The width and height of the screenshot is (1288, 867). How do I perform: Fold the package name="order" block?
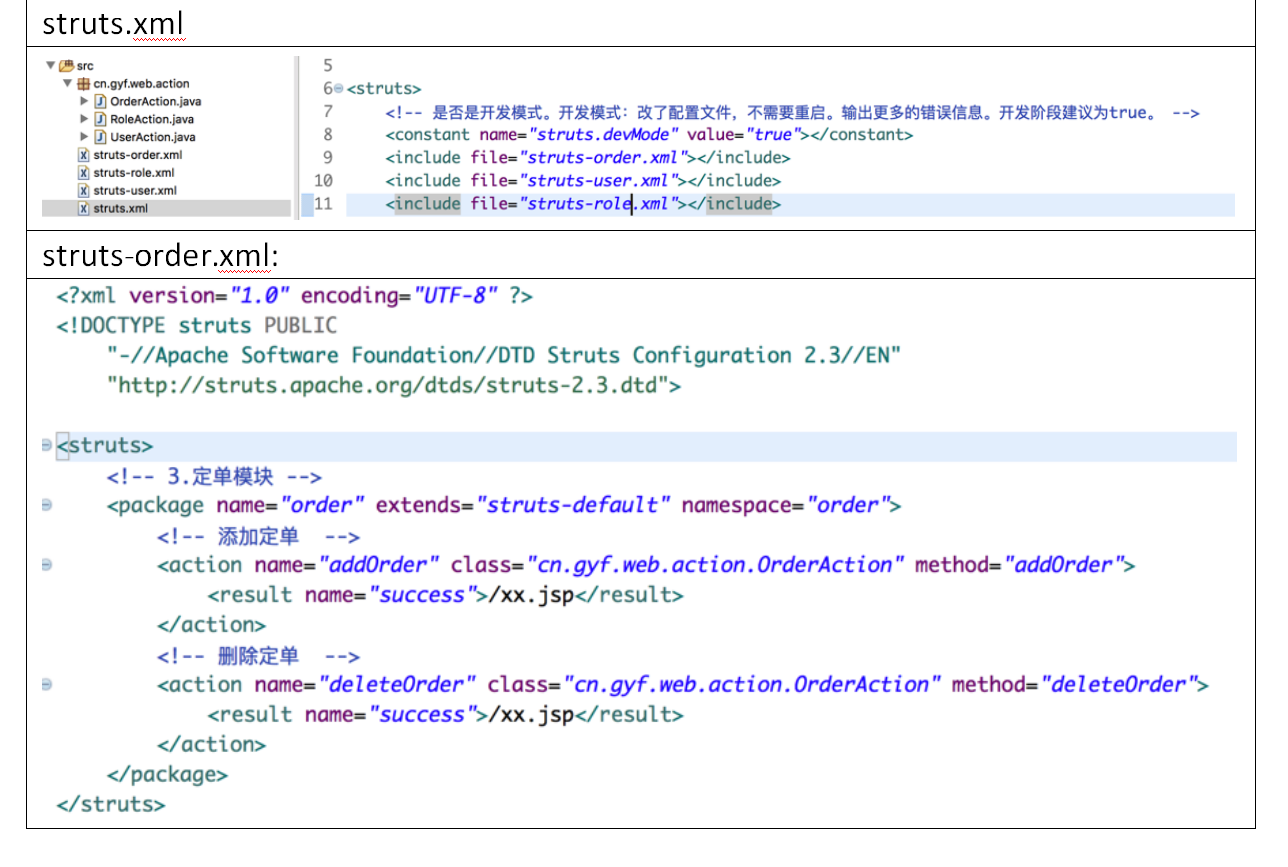(x=47, y=506)
